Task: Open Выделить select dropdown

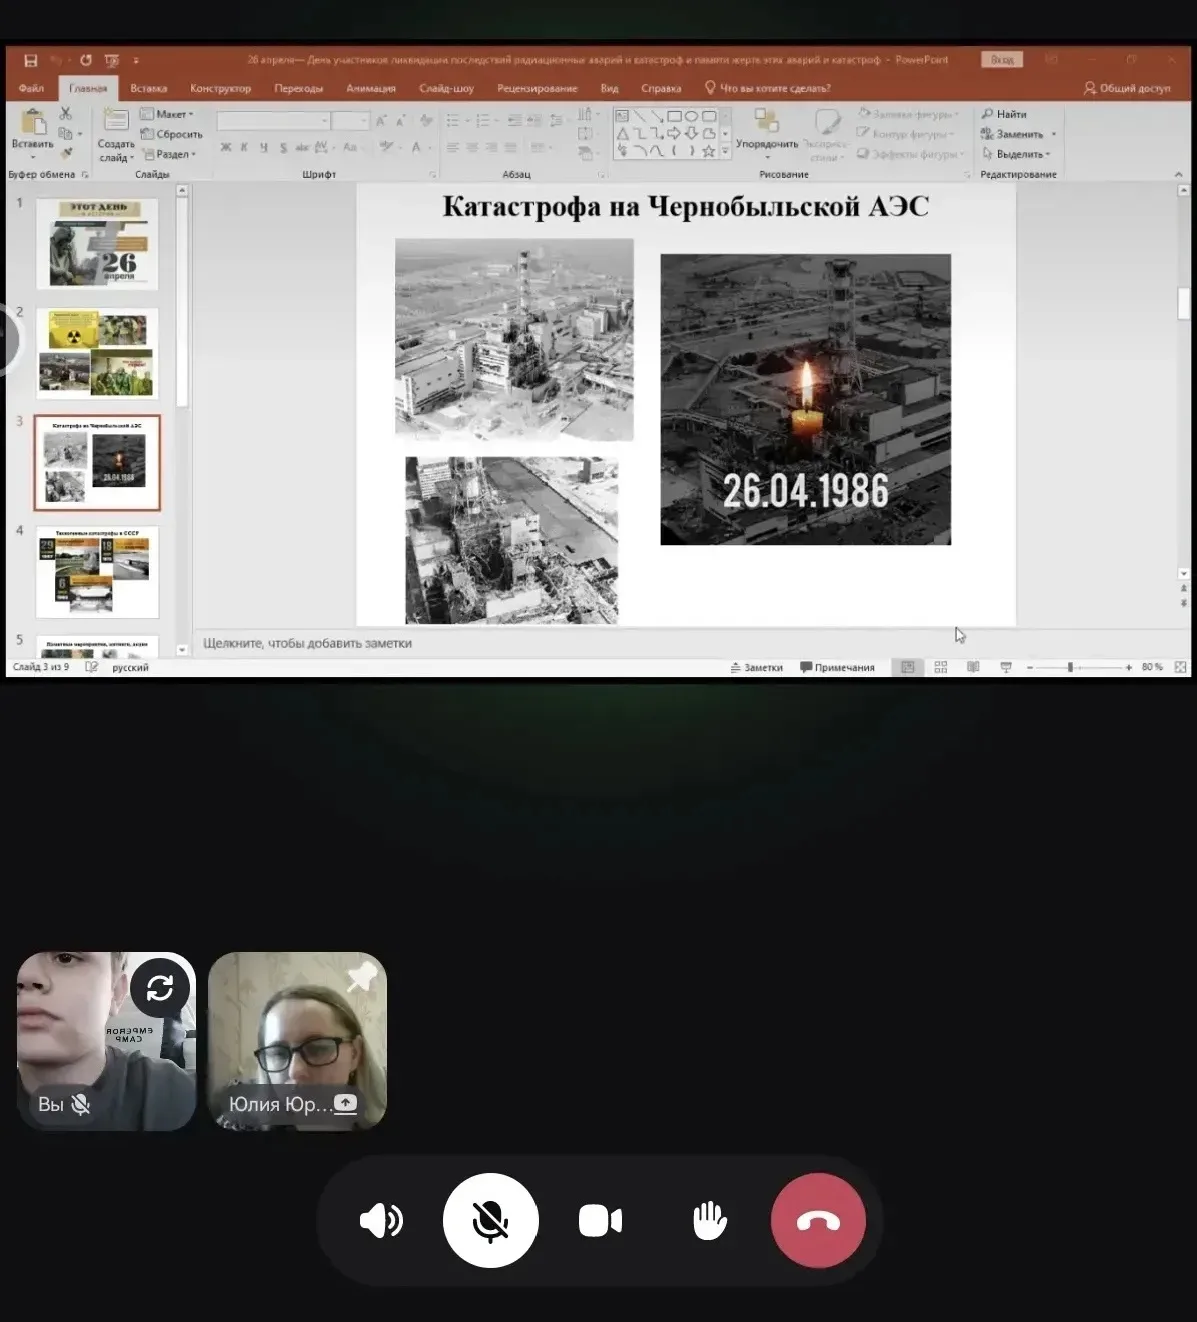Action: (x=1016, y=154)
